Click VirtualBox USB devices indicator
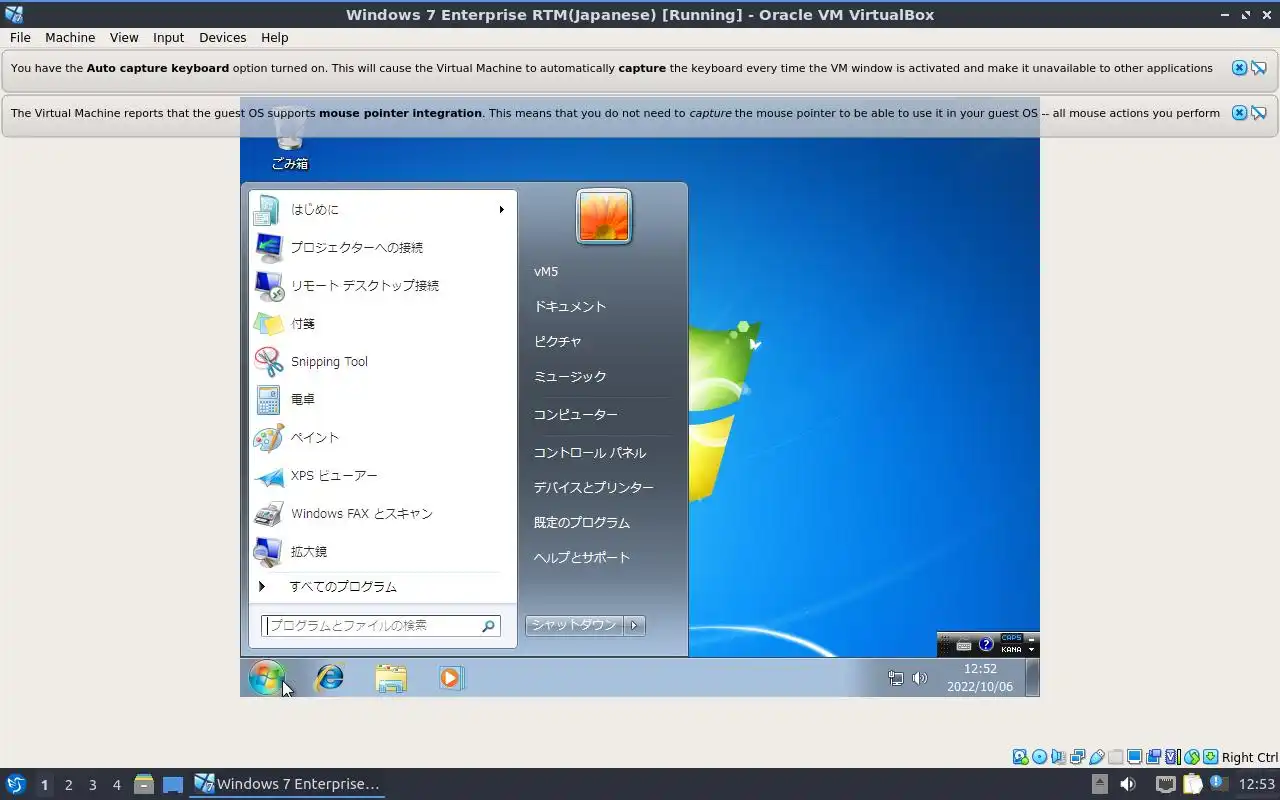The image size is (1280, 800). [x=1096, y=757]
